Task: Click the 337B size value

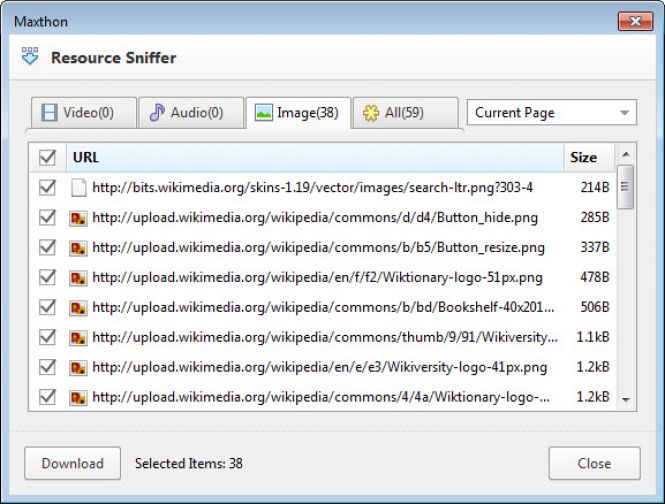Action: click(595, 248)
